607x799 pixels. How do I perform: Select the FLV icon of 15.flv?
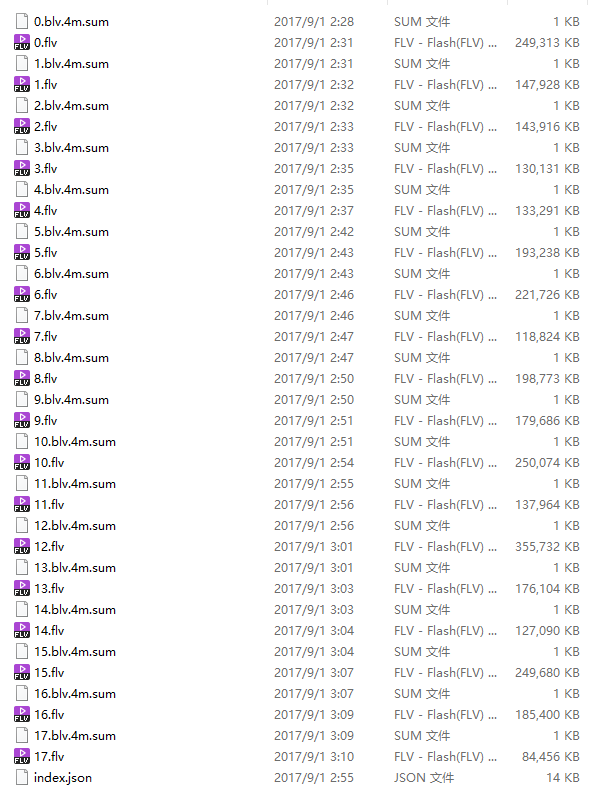pyautogui.click(x=22, y=672)
